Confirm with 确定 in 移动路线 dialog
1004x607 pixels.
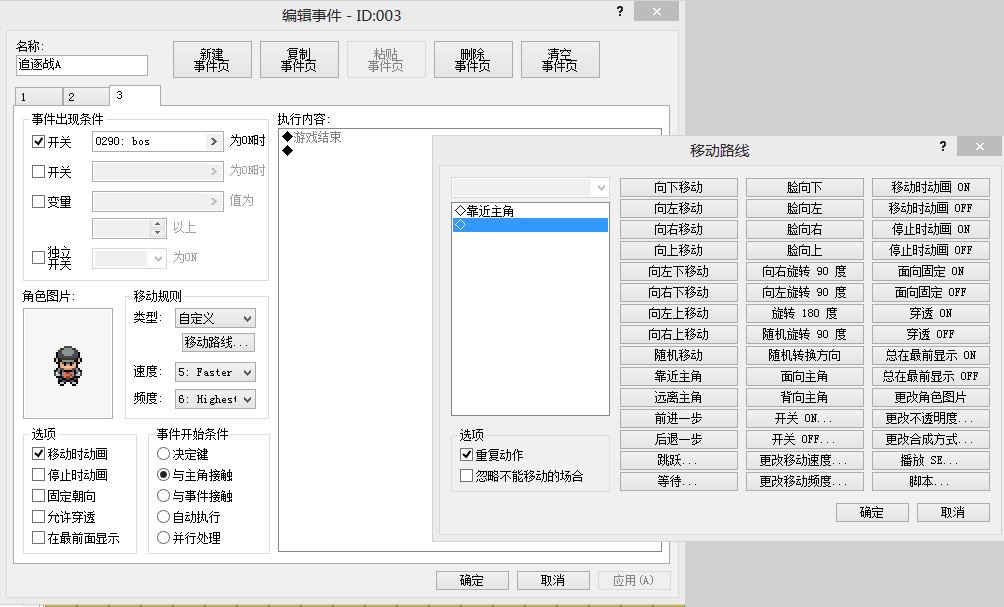tap(872, 513)
